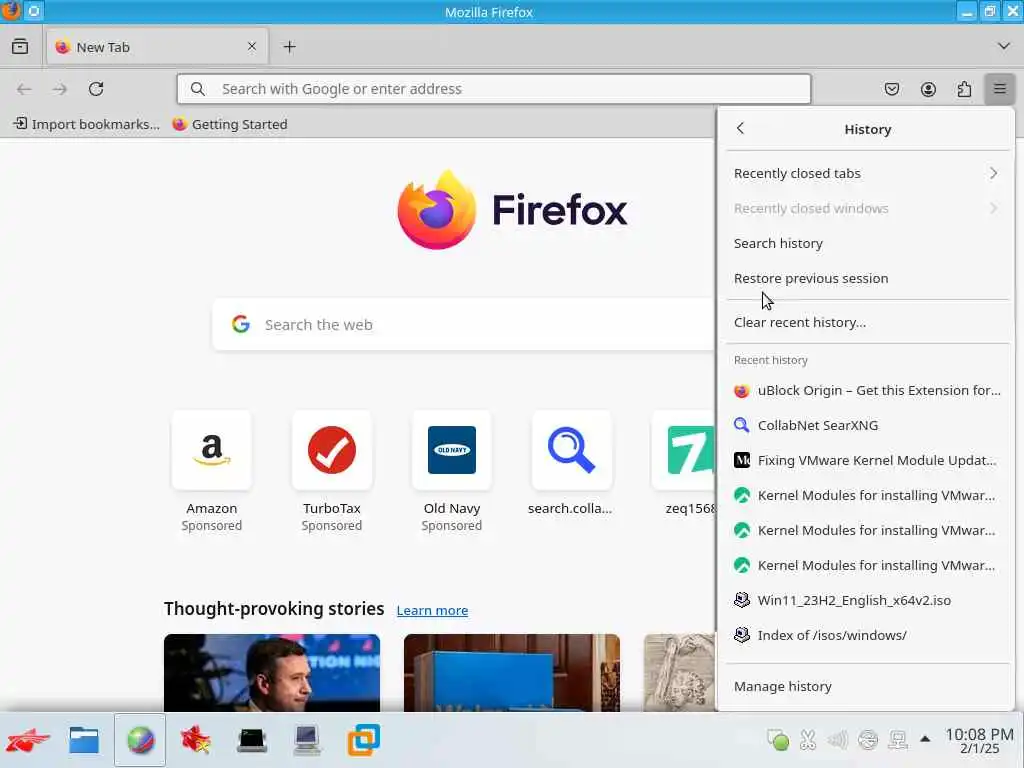Launch terminal from taskbar
Viewport: 1024px width, 768px height.
(x=251, y=740)
